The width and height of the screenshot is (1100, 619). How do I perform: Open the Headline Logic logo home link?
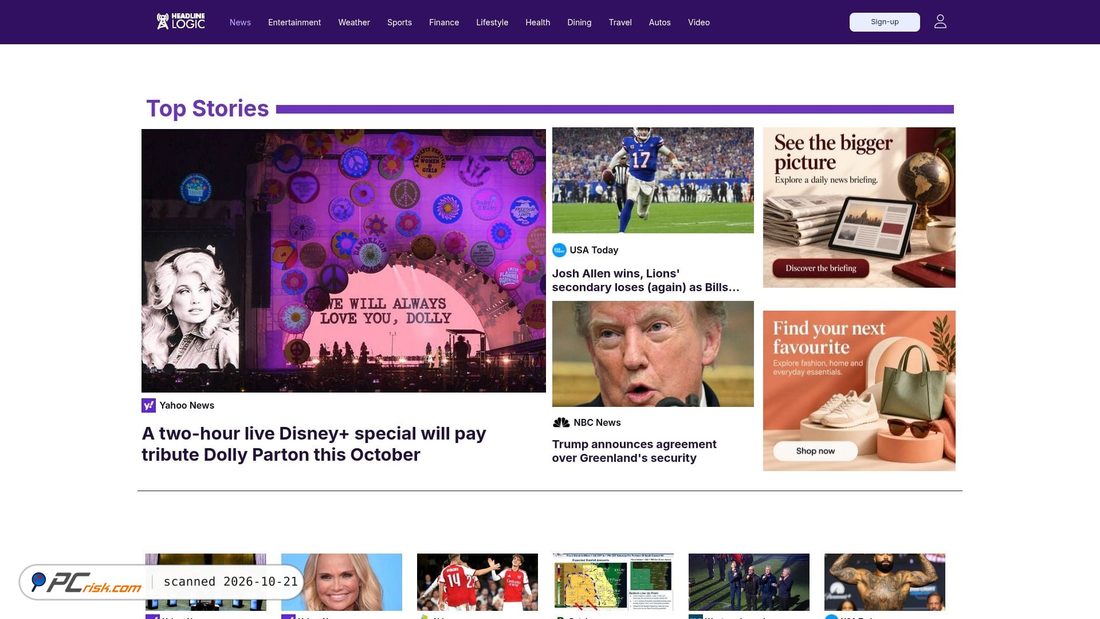(180, 22)
